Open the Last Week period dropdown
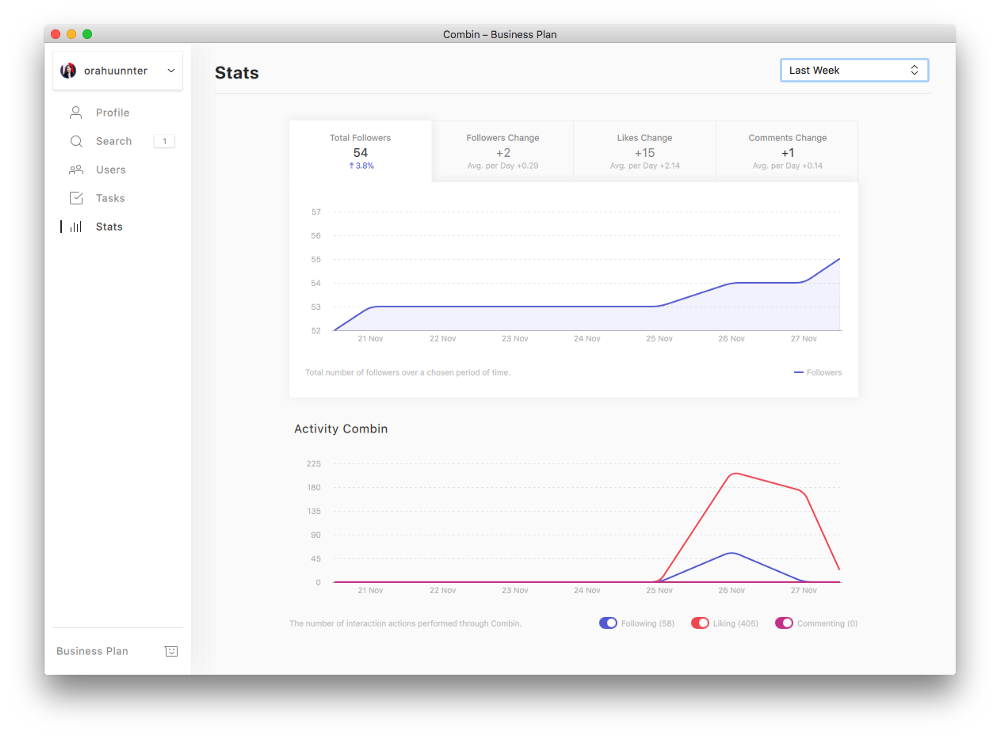The height and width of the screenshot is (738, 1000). click(x=854, y=70)
